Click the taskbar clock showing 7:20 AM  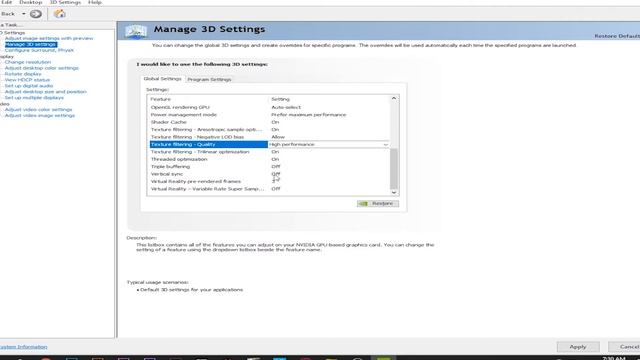pyautogui.click(x=614, y=358)
